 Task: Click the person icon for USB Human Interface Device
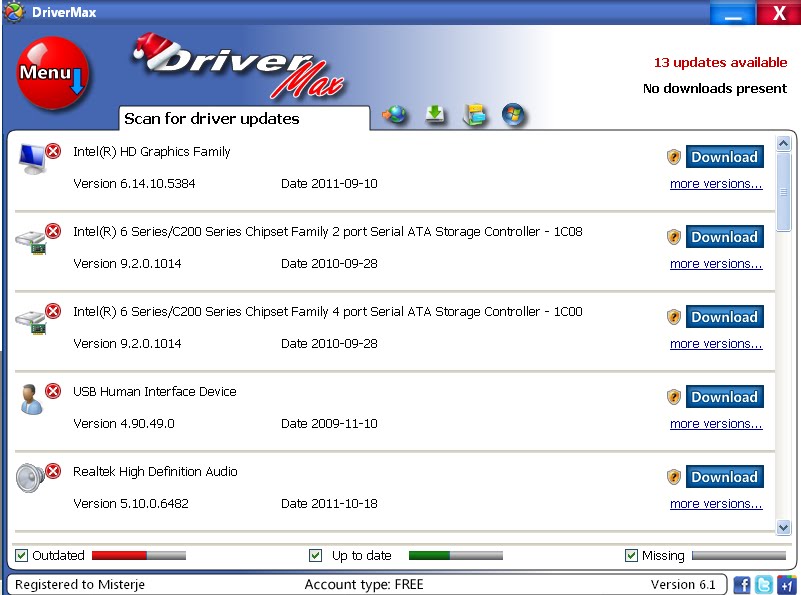tap(31, 399)
